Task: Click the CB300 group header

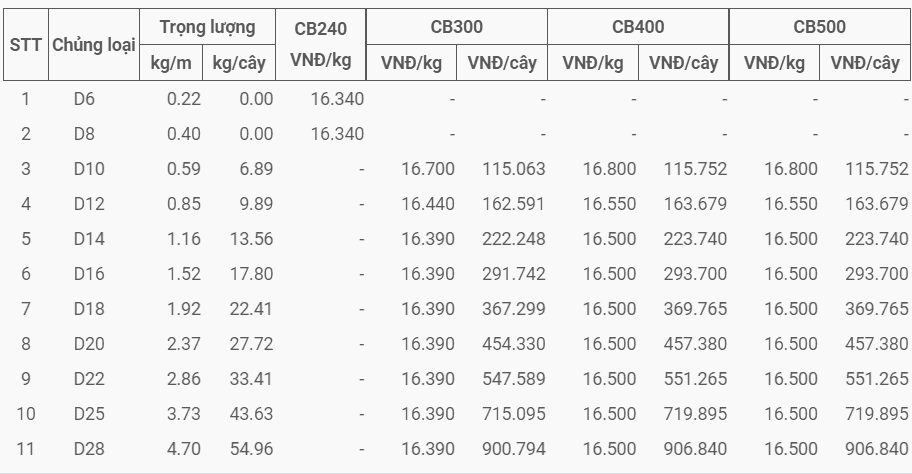Action: click(x=457, y=27)
